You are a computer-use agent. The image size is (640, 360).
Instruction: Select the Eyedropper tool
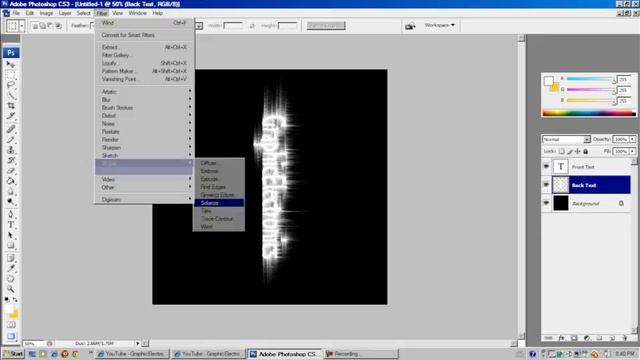(11, 269)
